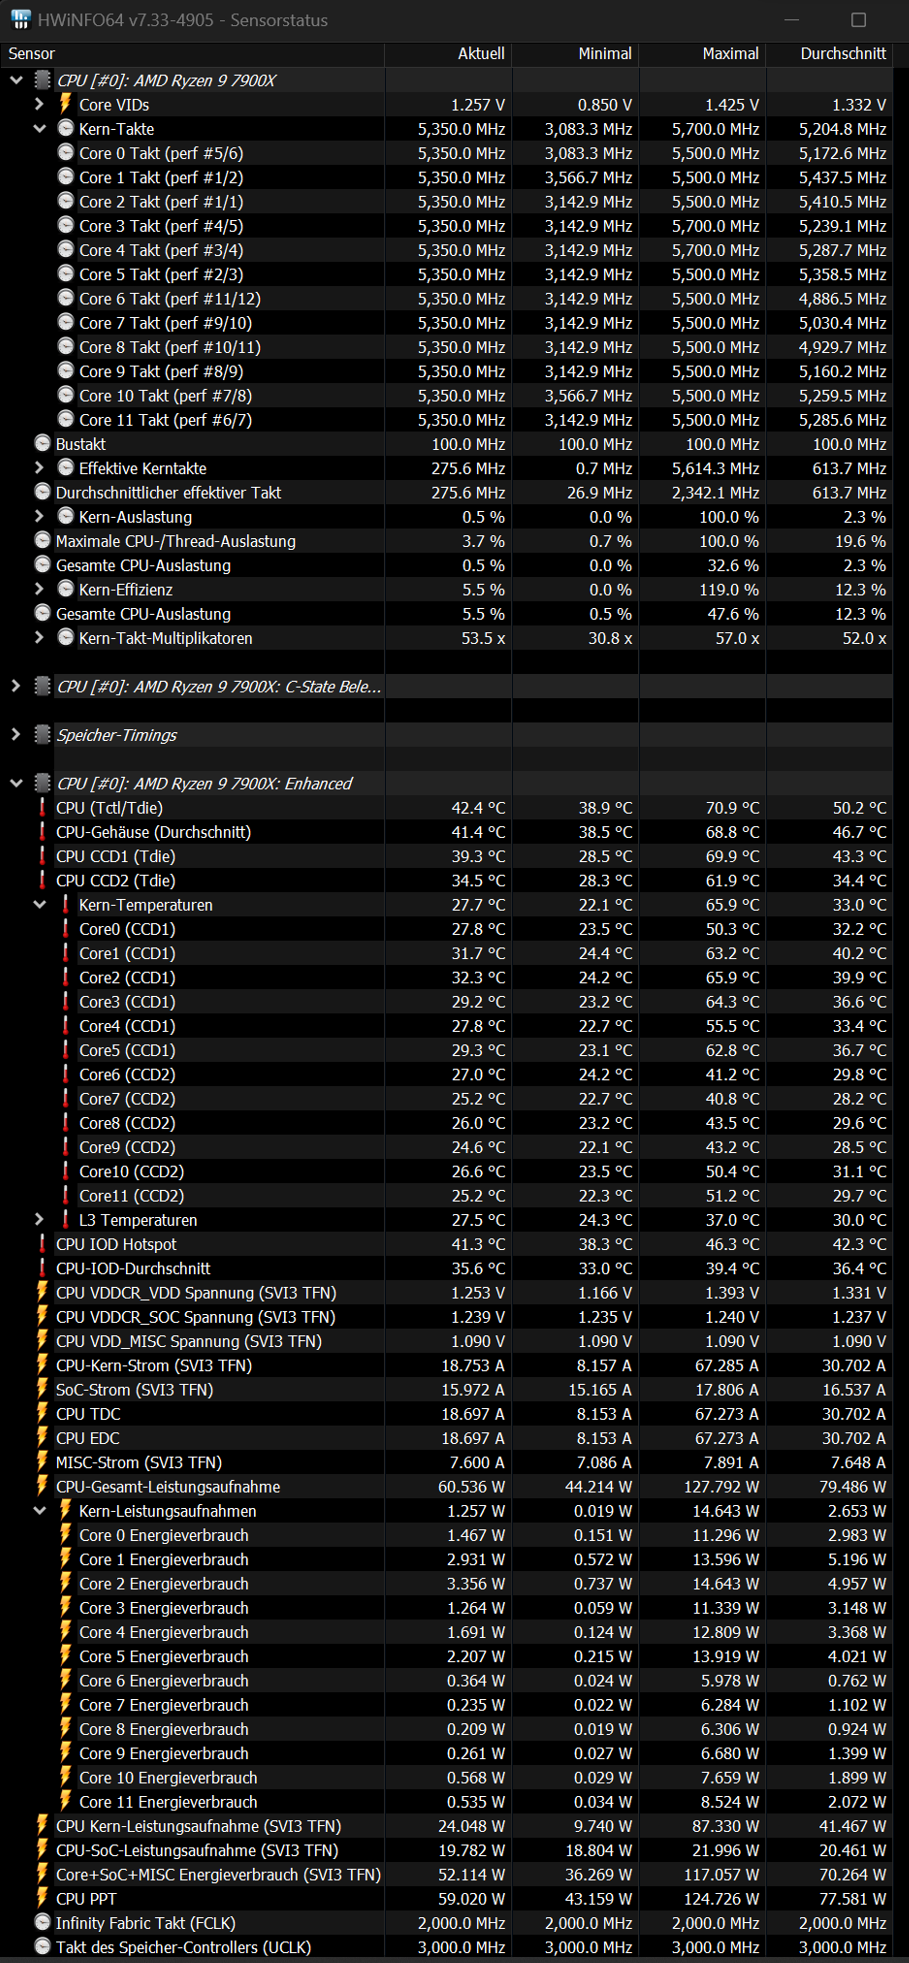The image size is (909, 1963).
Task: Click lightning icon of Core 9 Energieverbrauch
Action: tap(66, 1752)
